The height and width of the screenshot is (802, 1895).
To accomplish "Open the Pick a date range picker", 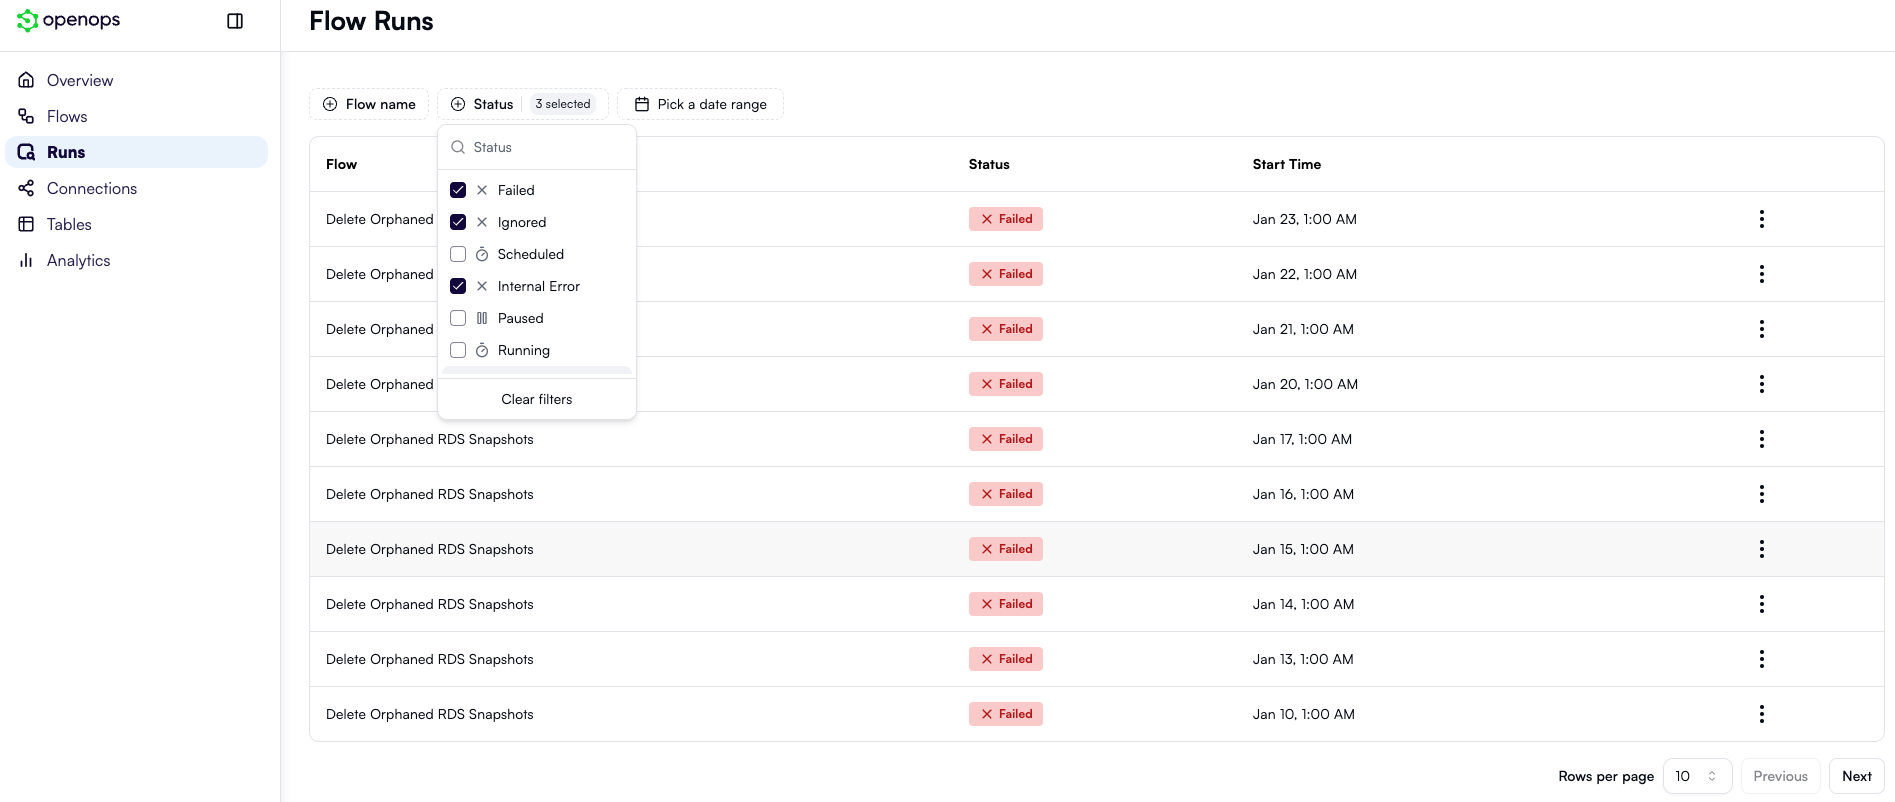I will (700, 104).
